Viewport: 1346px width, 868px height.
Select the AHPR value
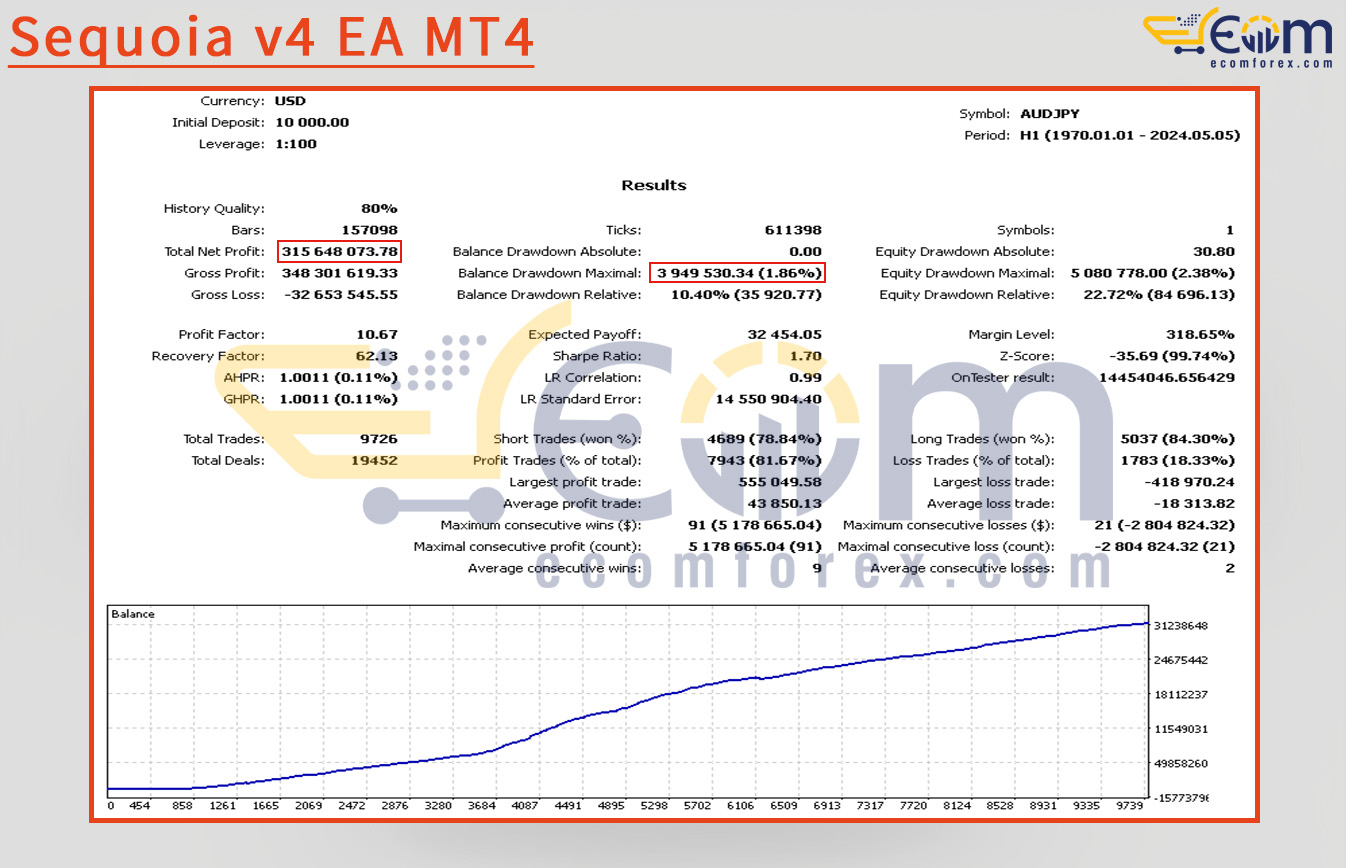pos(338,378)
